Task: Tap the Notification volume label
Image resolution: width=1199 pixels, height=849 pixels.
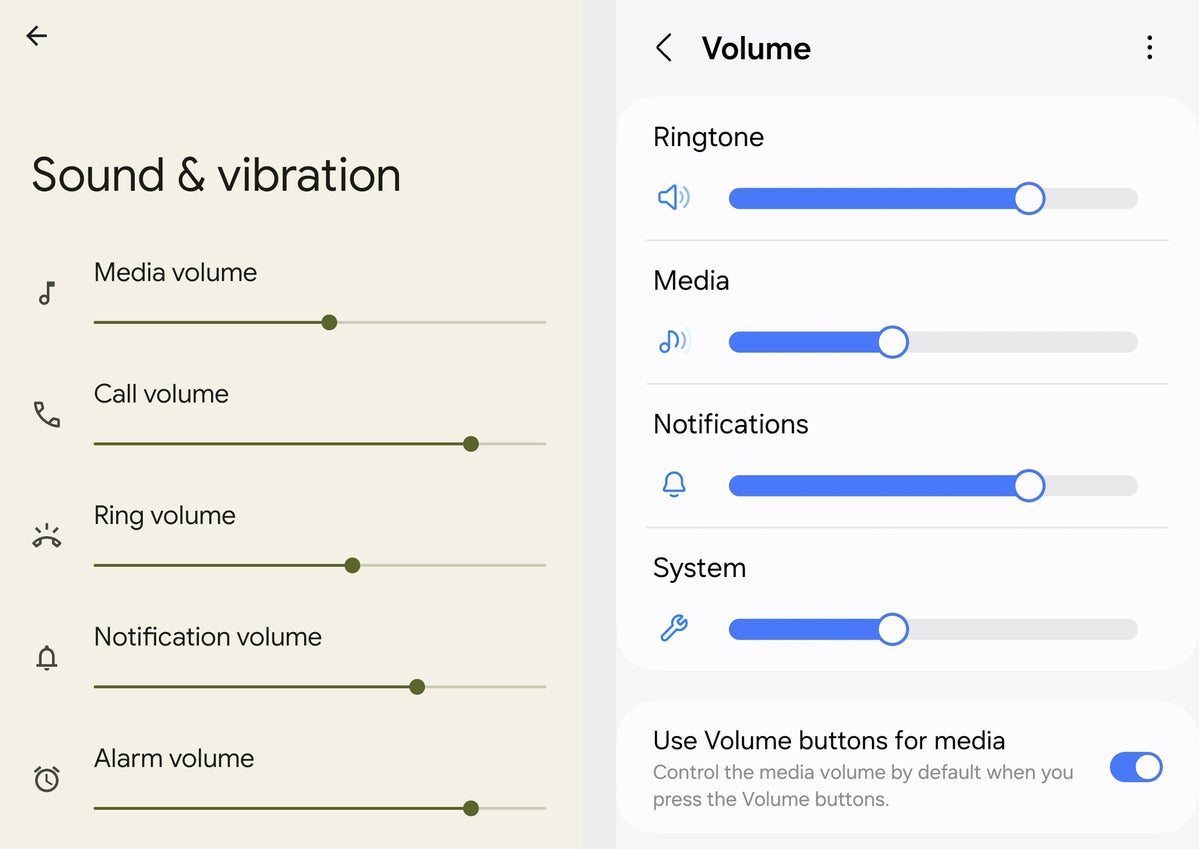Action: 208,636
